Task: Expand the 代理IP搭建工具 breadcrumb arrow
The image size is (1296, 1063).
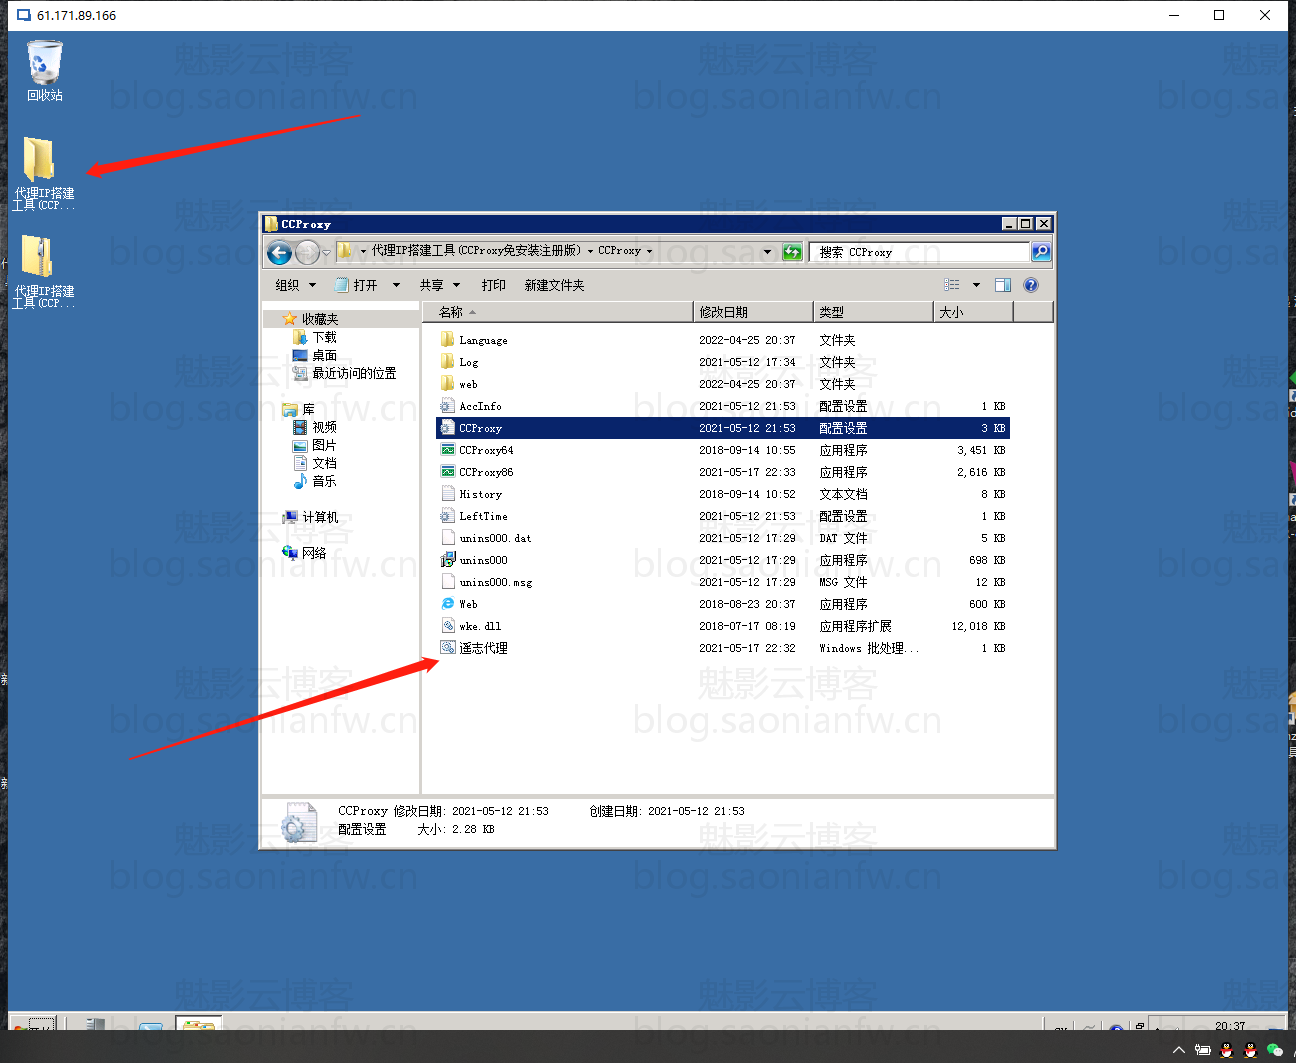Action: pos(590,251)
